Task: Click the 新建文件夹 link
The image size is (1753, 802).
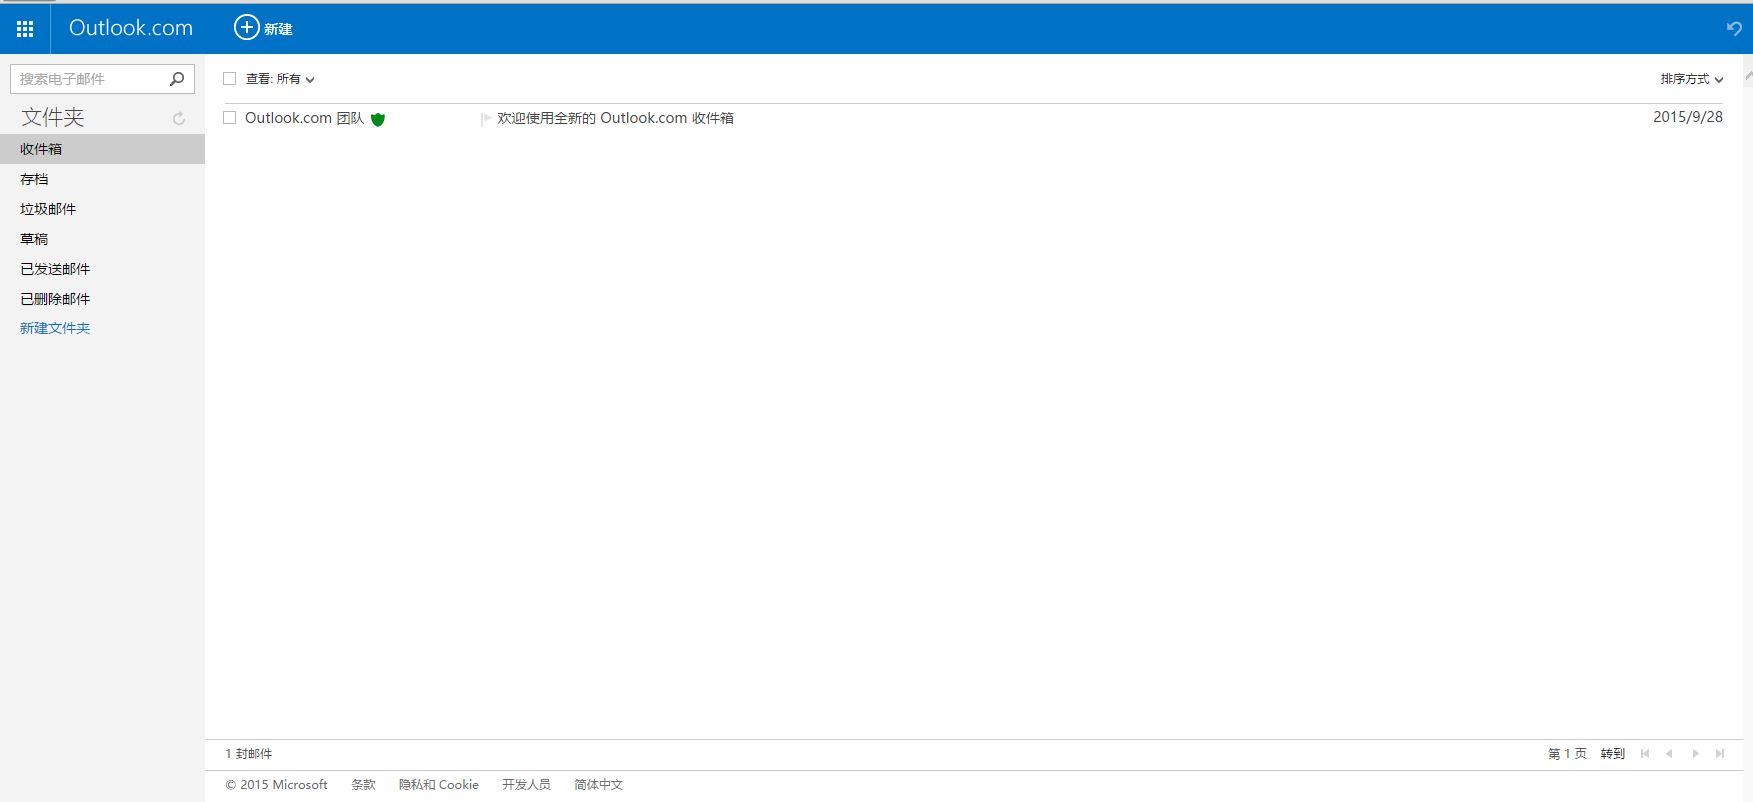Action: click(x=55, y=328)
